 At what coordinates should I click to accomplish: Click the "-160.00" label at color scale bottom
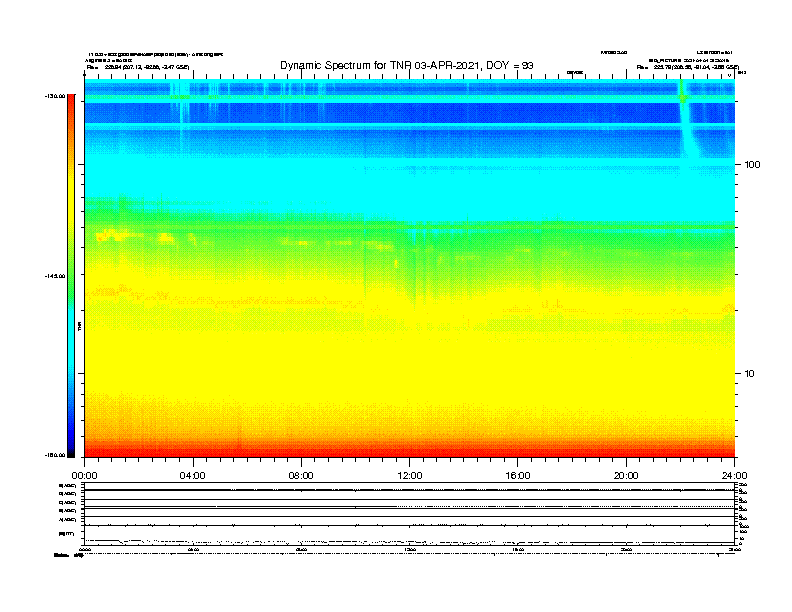point(55,455)
